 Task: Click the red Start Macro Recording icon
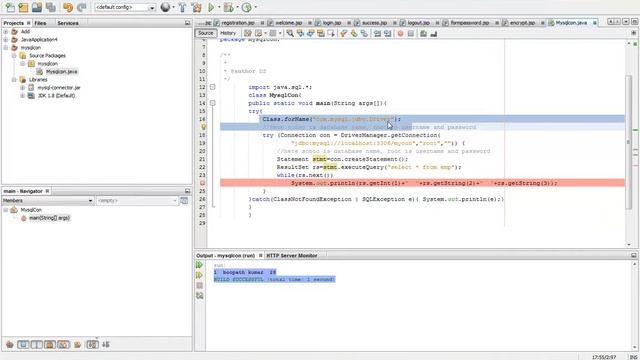click(400, 33)
